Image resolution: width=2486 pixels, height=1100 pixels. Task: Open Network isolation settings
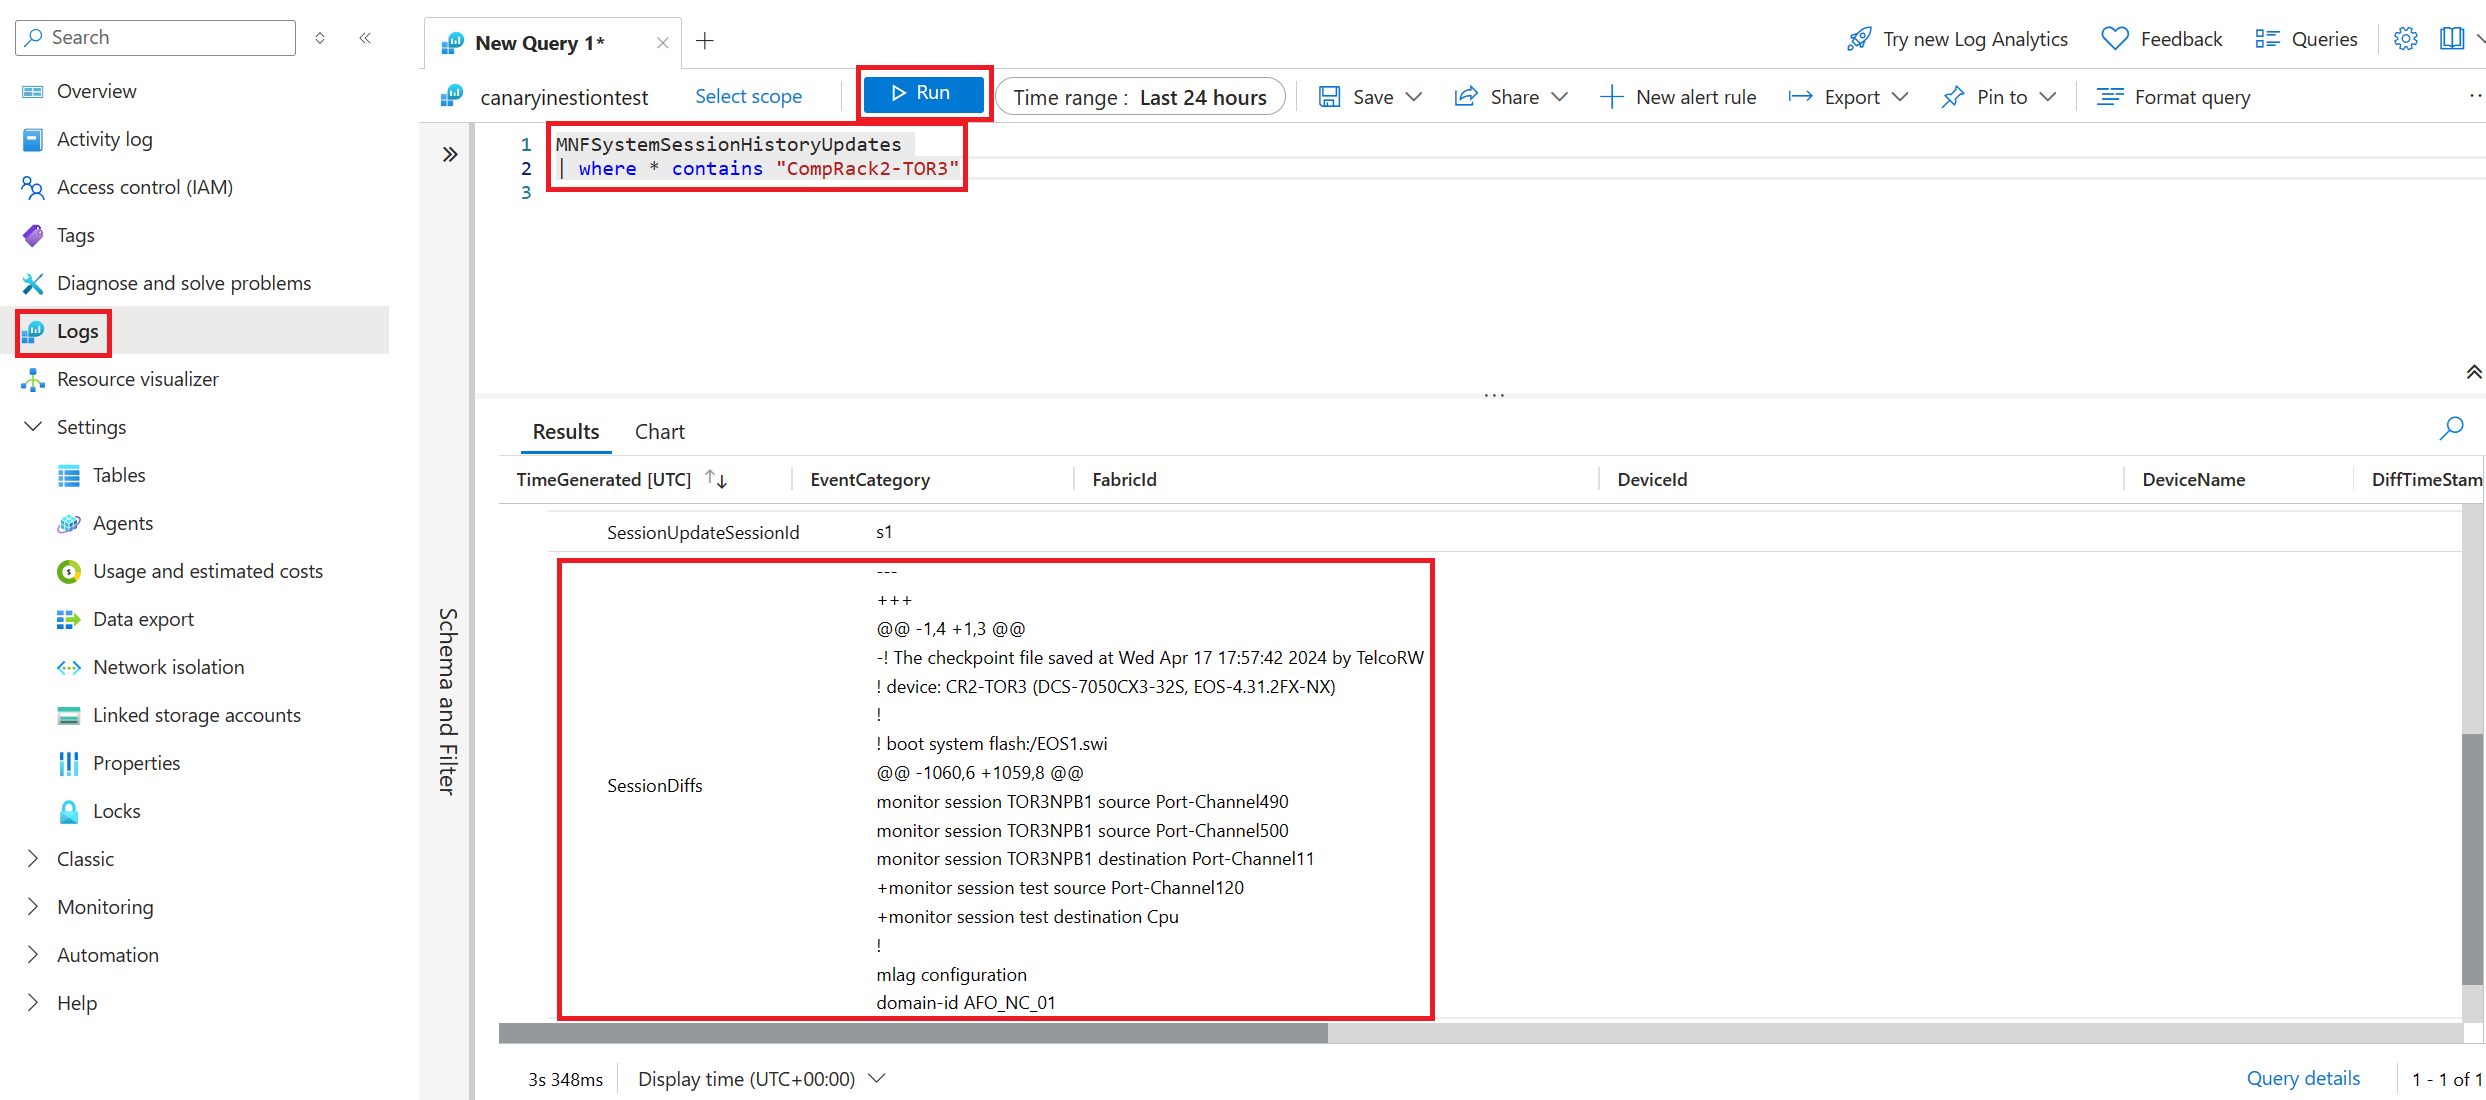tap(168, 667)
